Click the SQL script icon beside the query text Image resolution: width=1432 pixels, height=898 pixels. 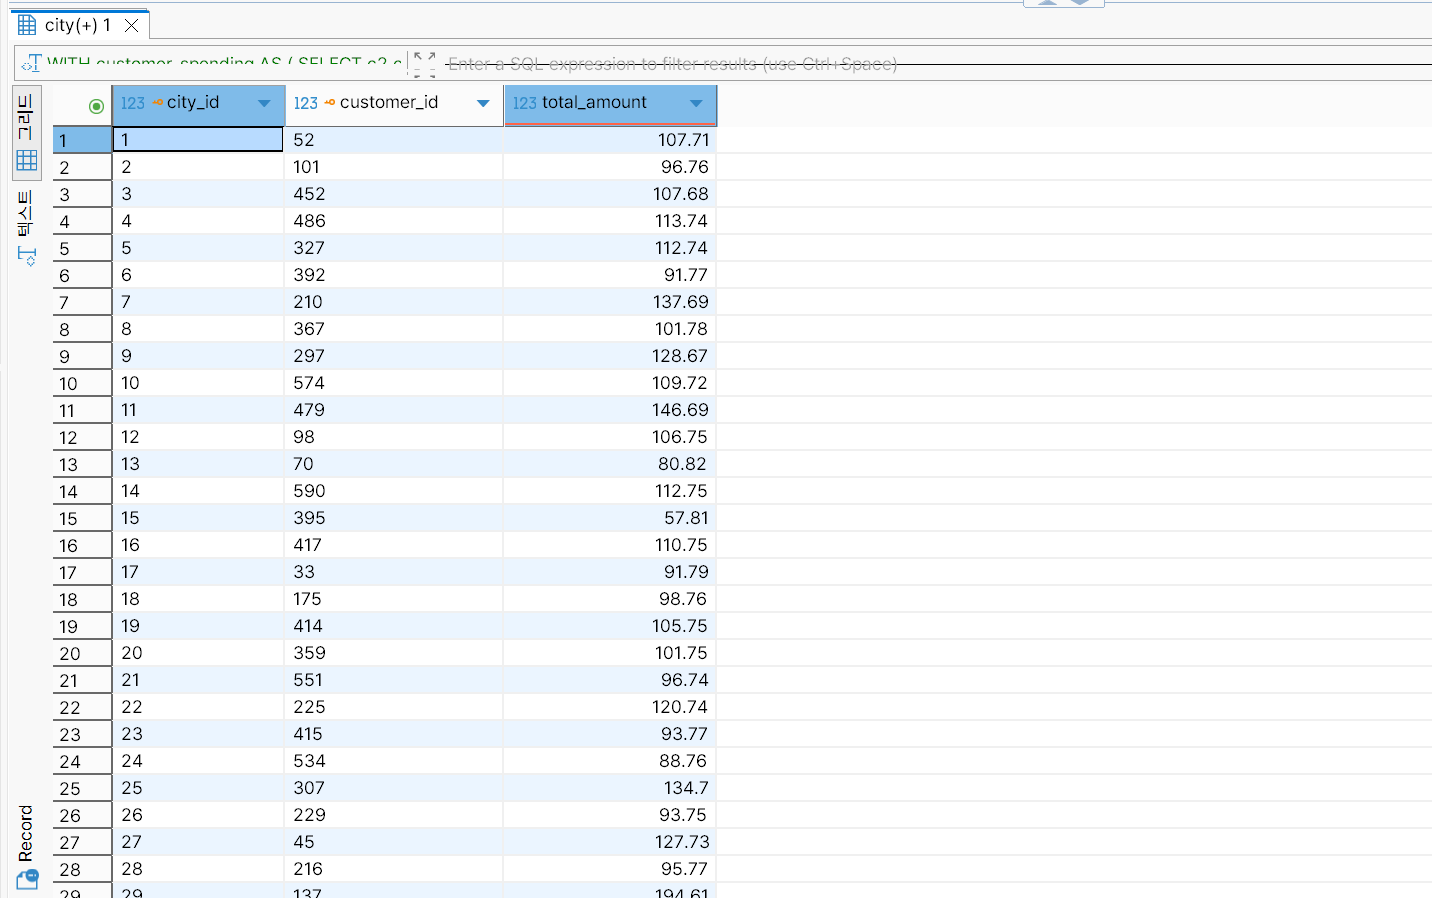(x=31, y=63)
